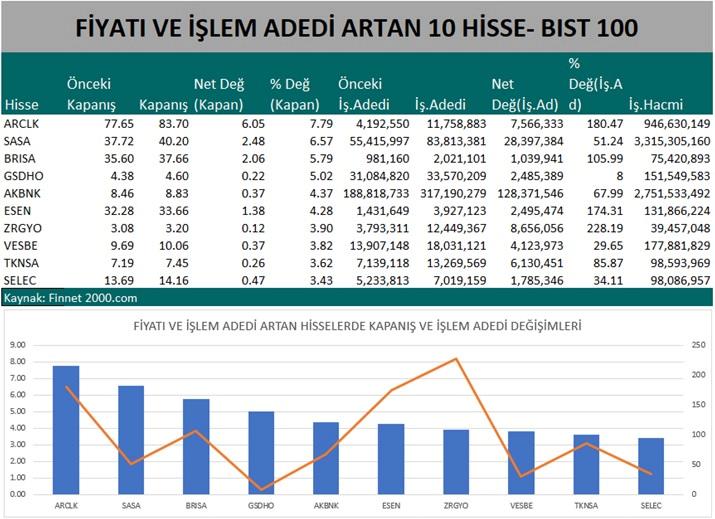715x519 pixels.
Task: Select the BRISA blue bar in chart
Action: coord(196,446)
